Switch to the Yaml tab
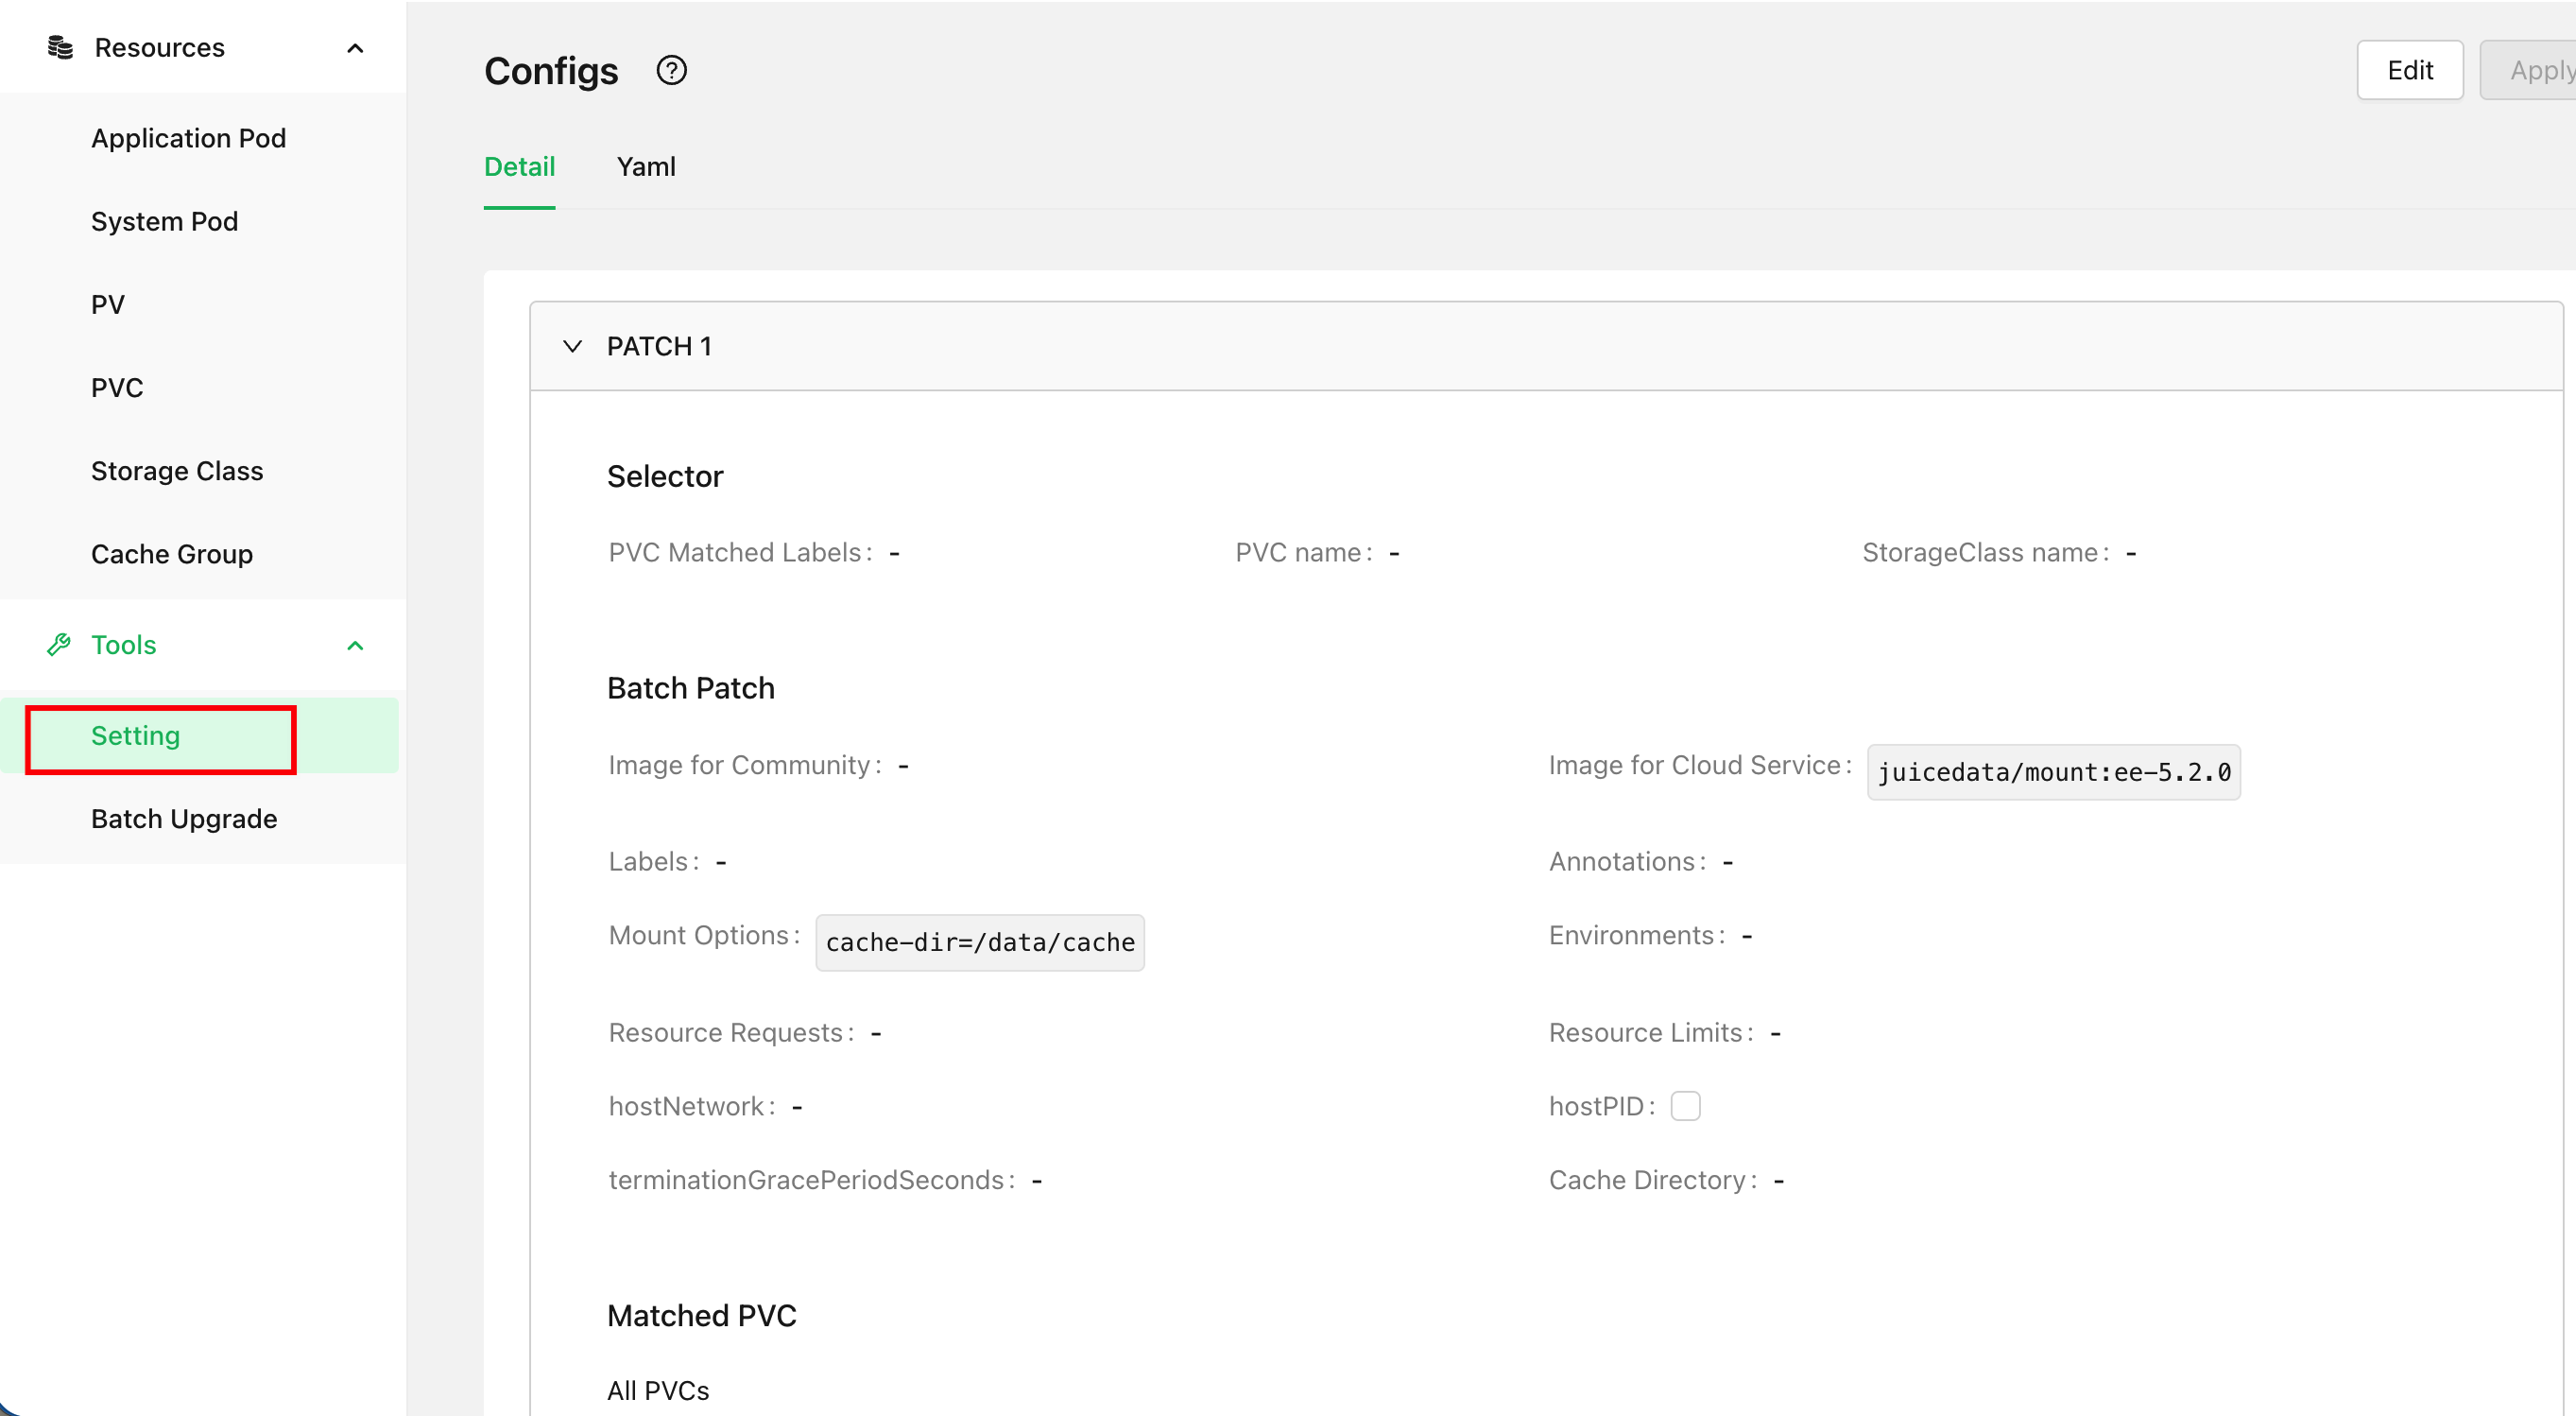Image resolution: width=2576 pixels, height=1416 pixels. click(x=646, y=166)
